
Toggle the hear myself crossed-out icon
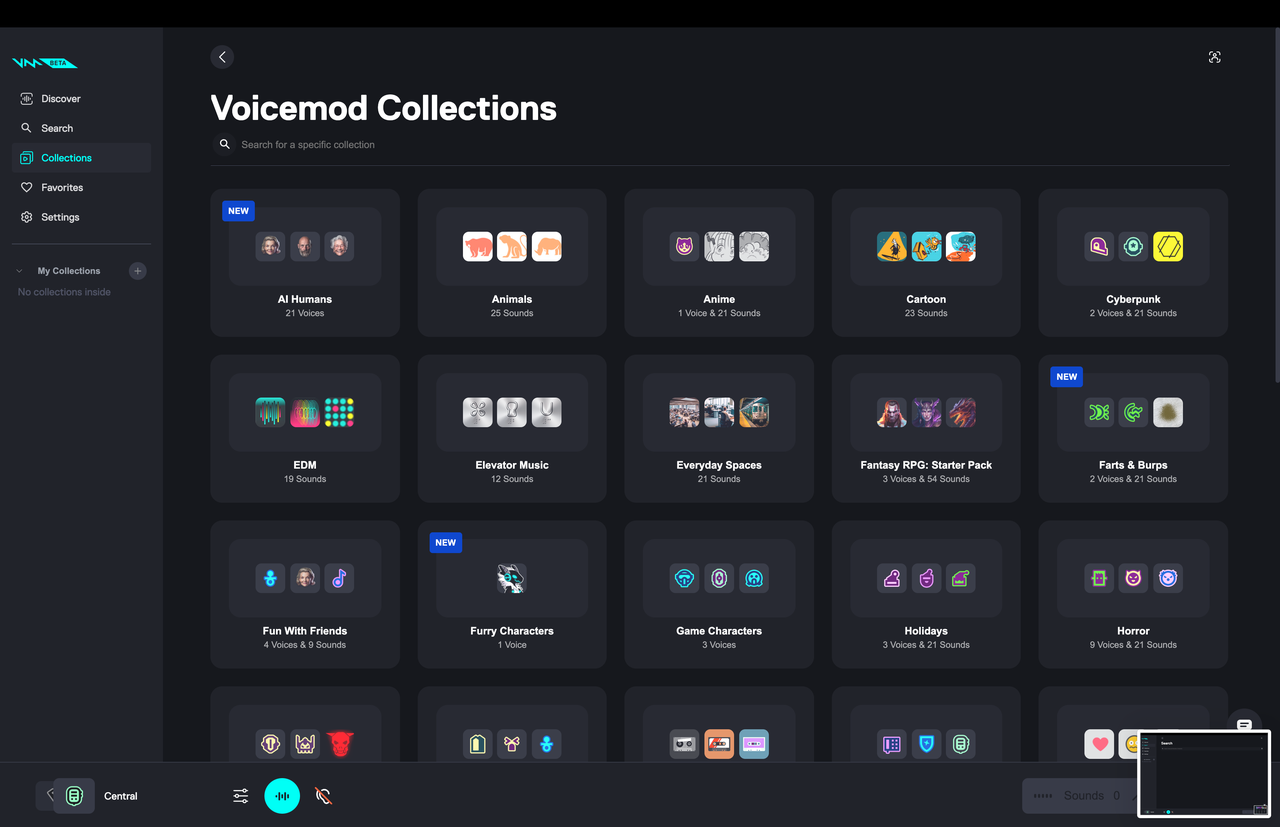323,796
